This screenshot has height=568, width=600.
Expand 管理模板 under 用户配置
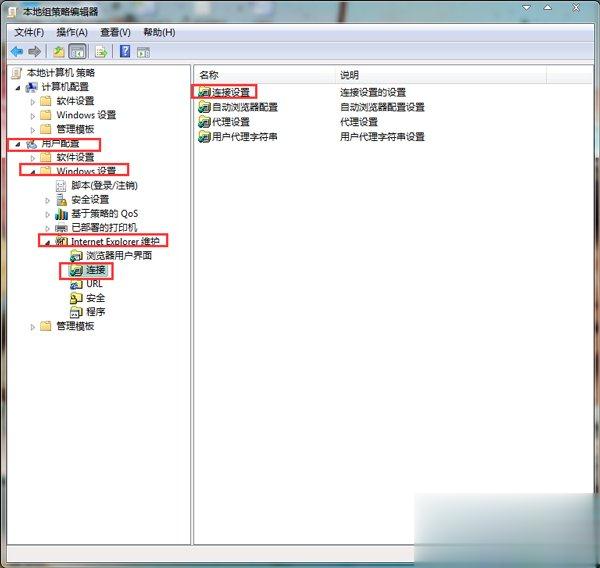point(33,327)
